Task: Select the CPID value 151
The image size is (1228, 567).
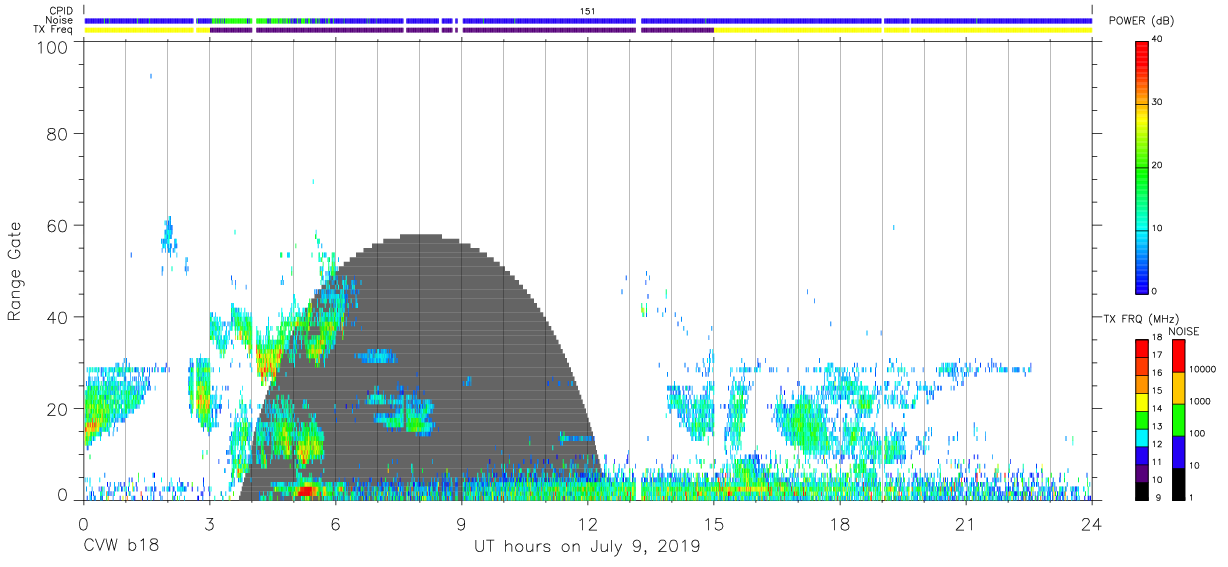Action: (588, 11)
